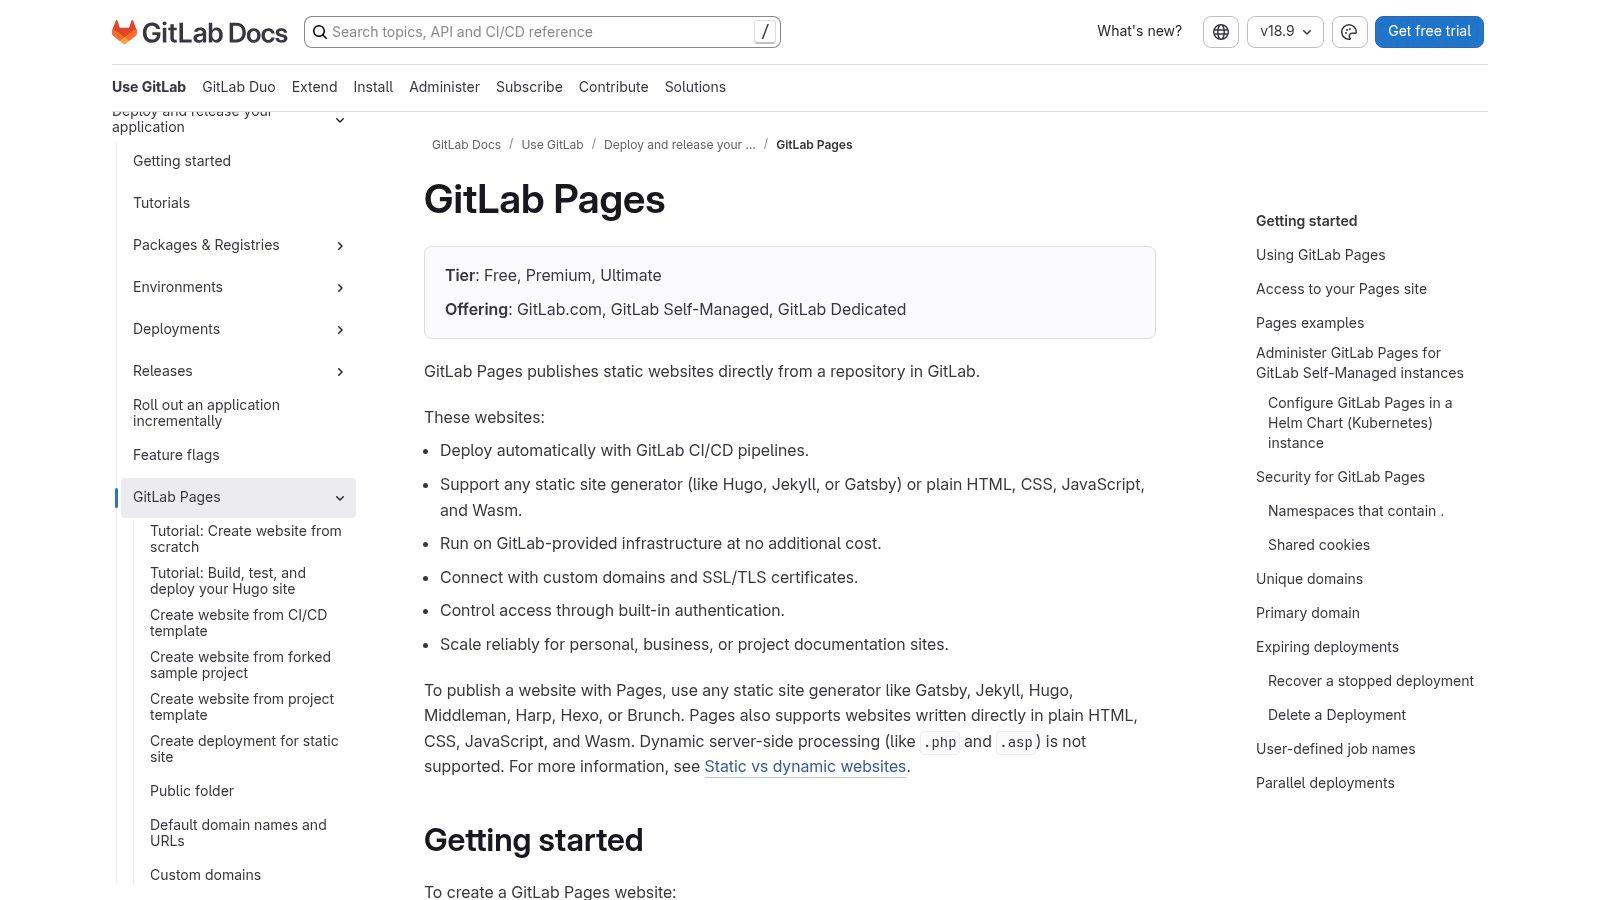Go to Use GitLab breadcrumb link
The height and width of the screenshot is (900, 1600).
[552, 144]
